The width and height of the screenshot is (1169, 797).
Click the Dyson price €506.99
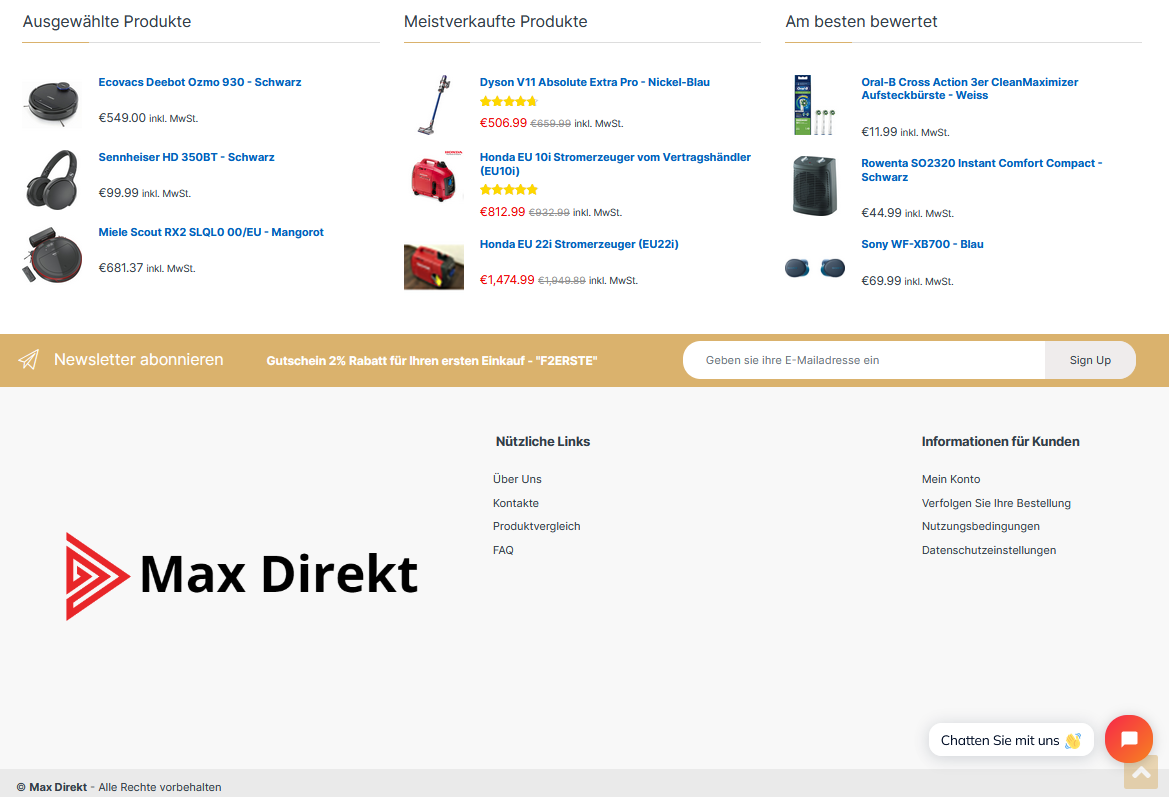pos(503,123)
